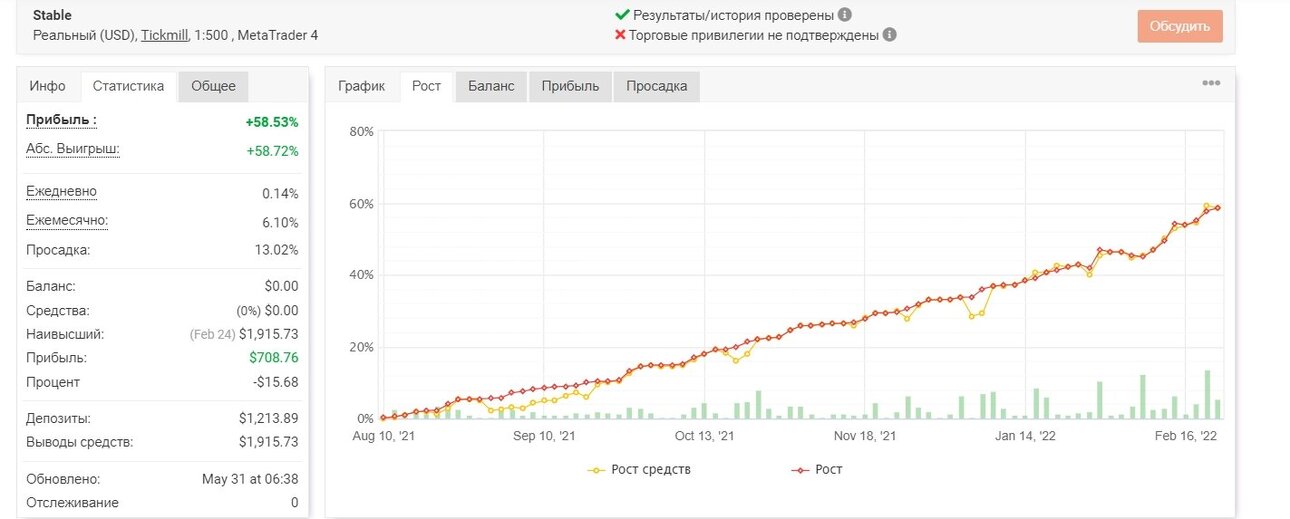Click the red X unverified privileges icon
This screenshot has height=519, width=1290.
click(620, 35)
